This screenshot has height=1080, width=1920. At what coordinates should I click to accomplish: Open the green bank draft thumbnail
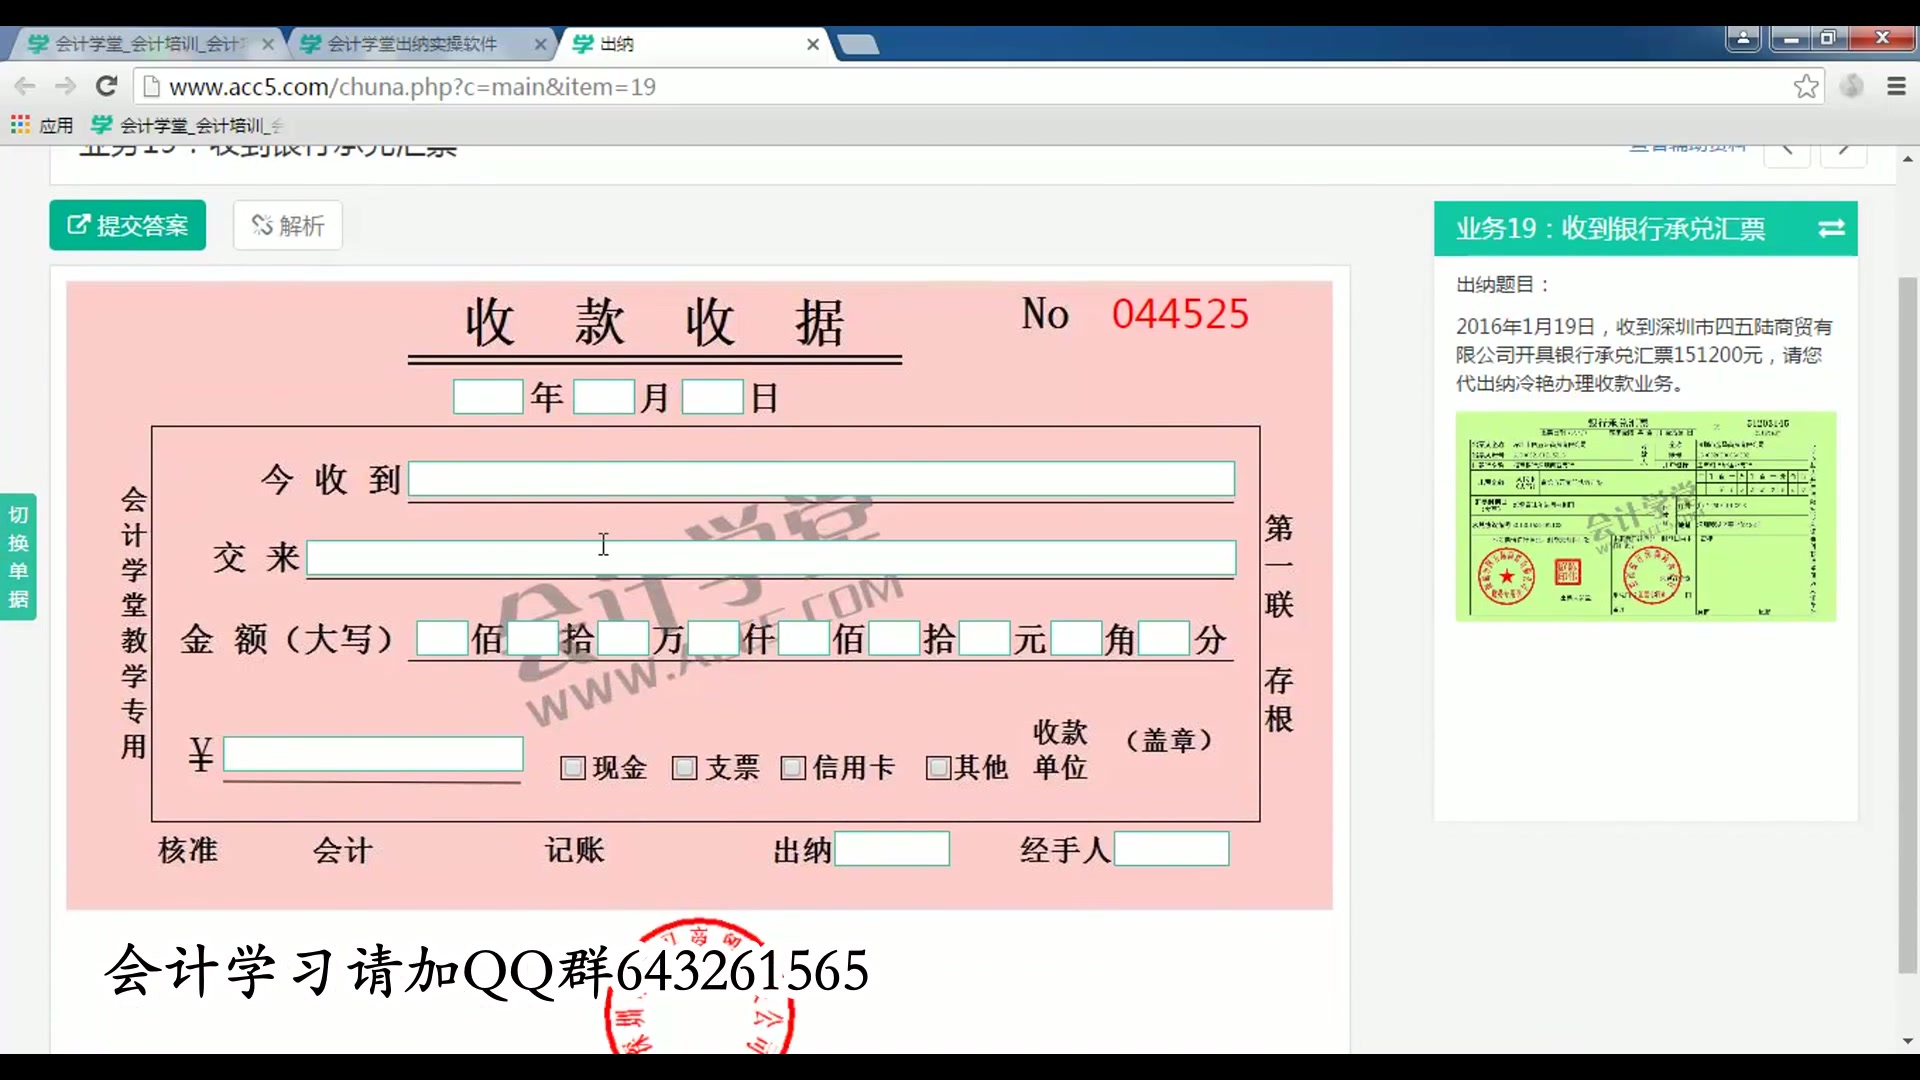pyautogui.click(x=1645, y=516)
